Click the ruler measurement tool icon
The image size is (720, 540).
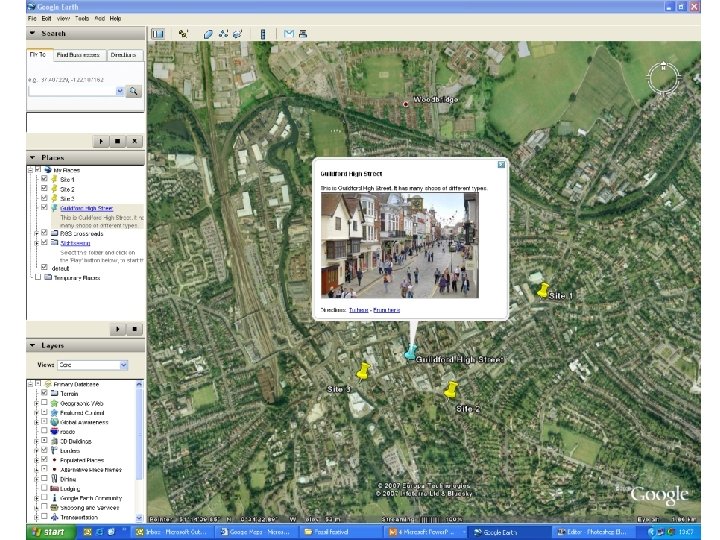tap(264, 33)
